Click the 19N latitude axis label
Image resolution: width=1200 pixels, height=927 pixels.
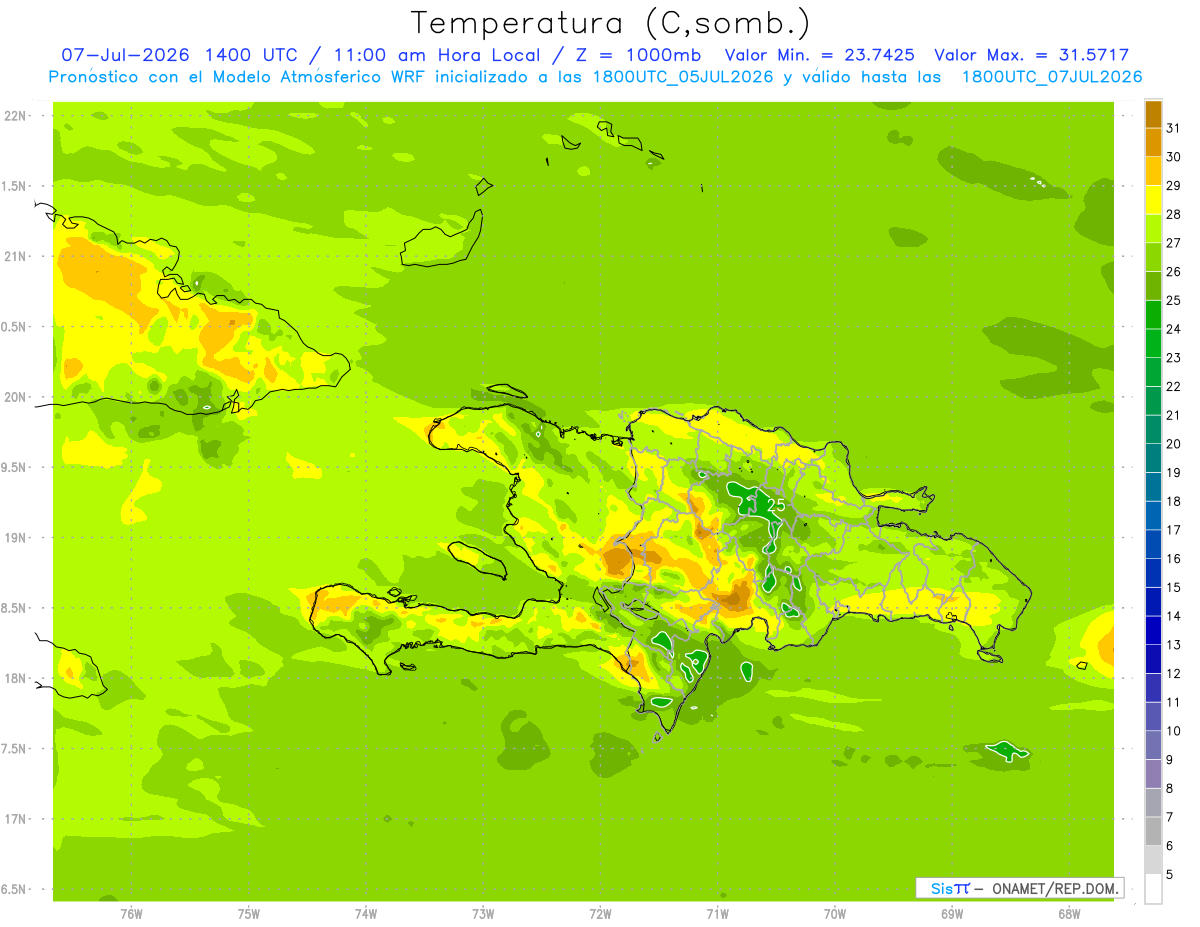[15, 538]
